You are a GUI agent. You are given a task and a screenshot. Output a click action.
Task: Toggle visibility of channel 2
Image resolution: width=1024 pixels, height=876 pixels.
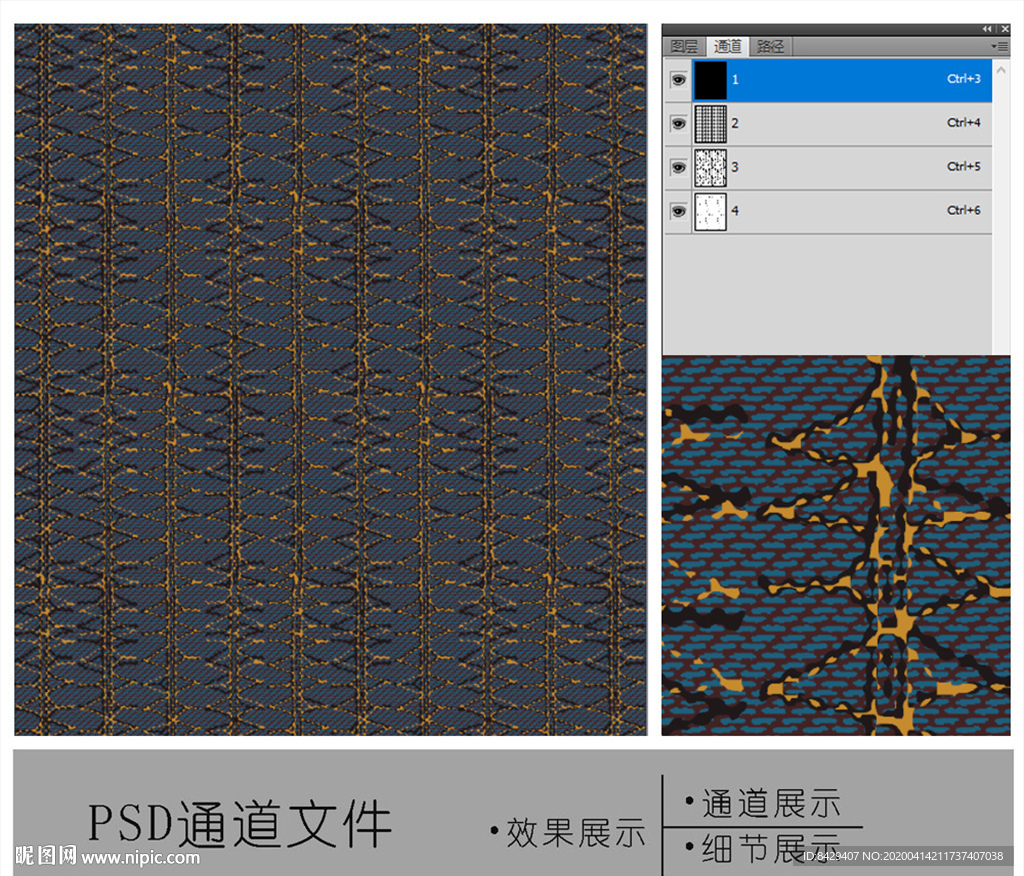[679, 123]
